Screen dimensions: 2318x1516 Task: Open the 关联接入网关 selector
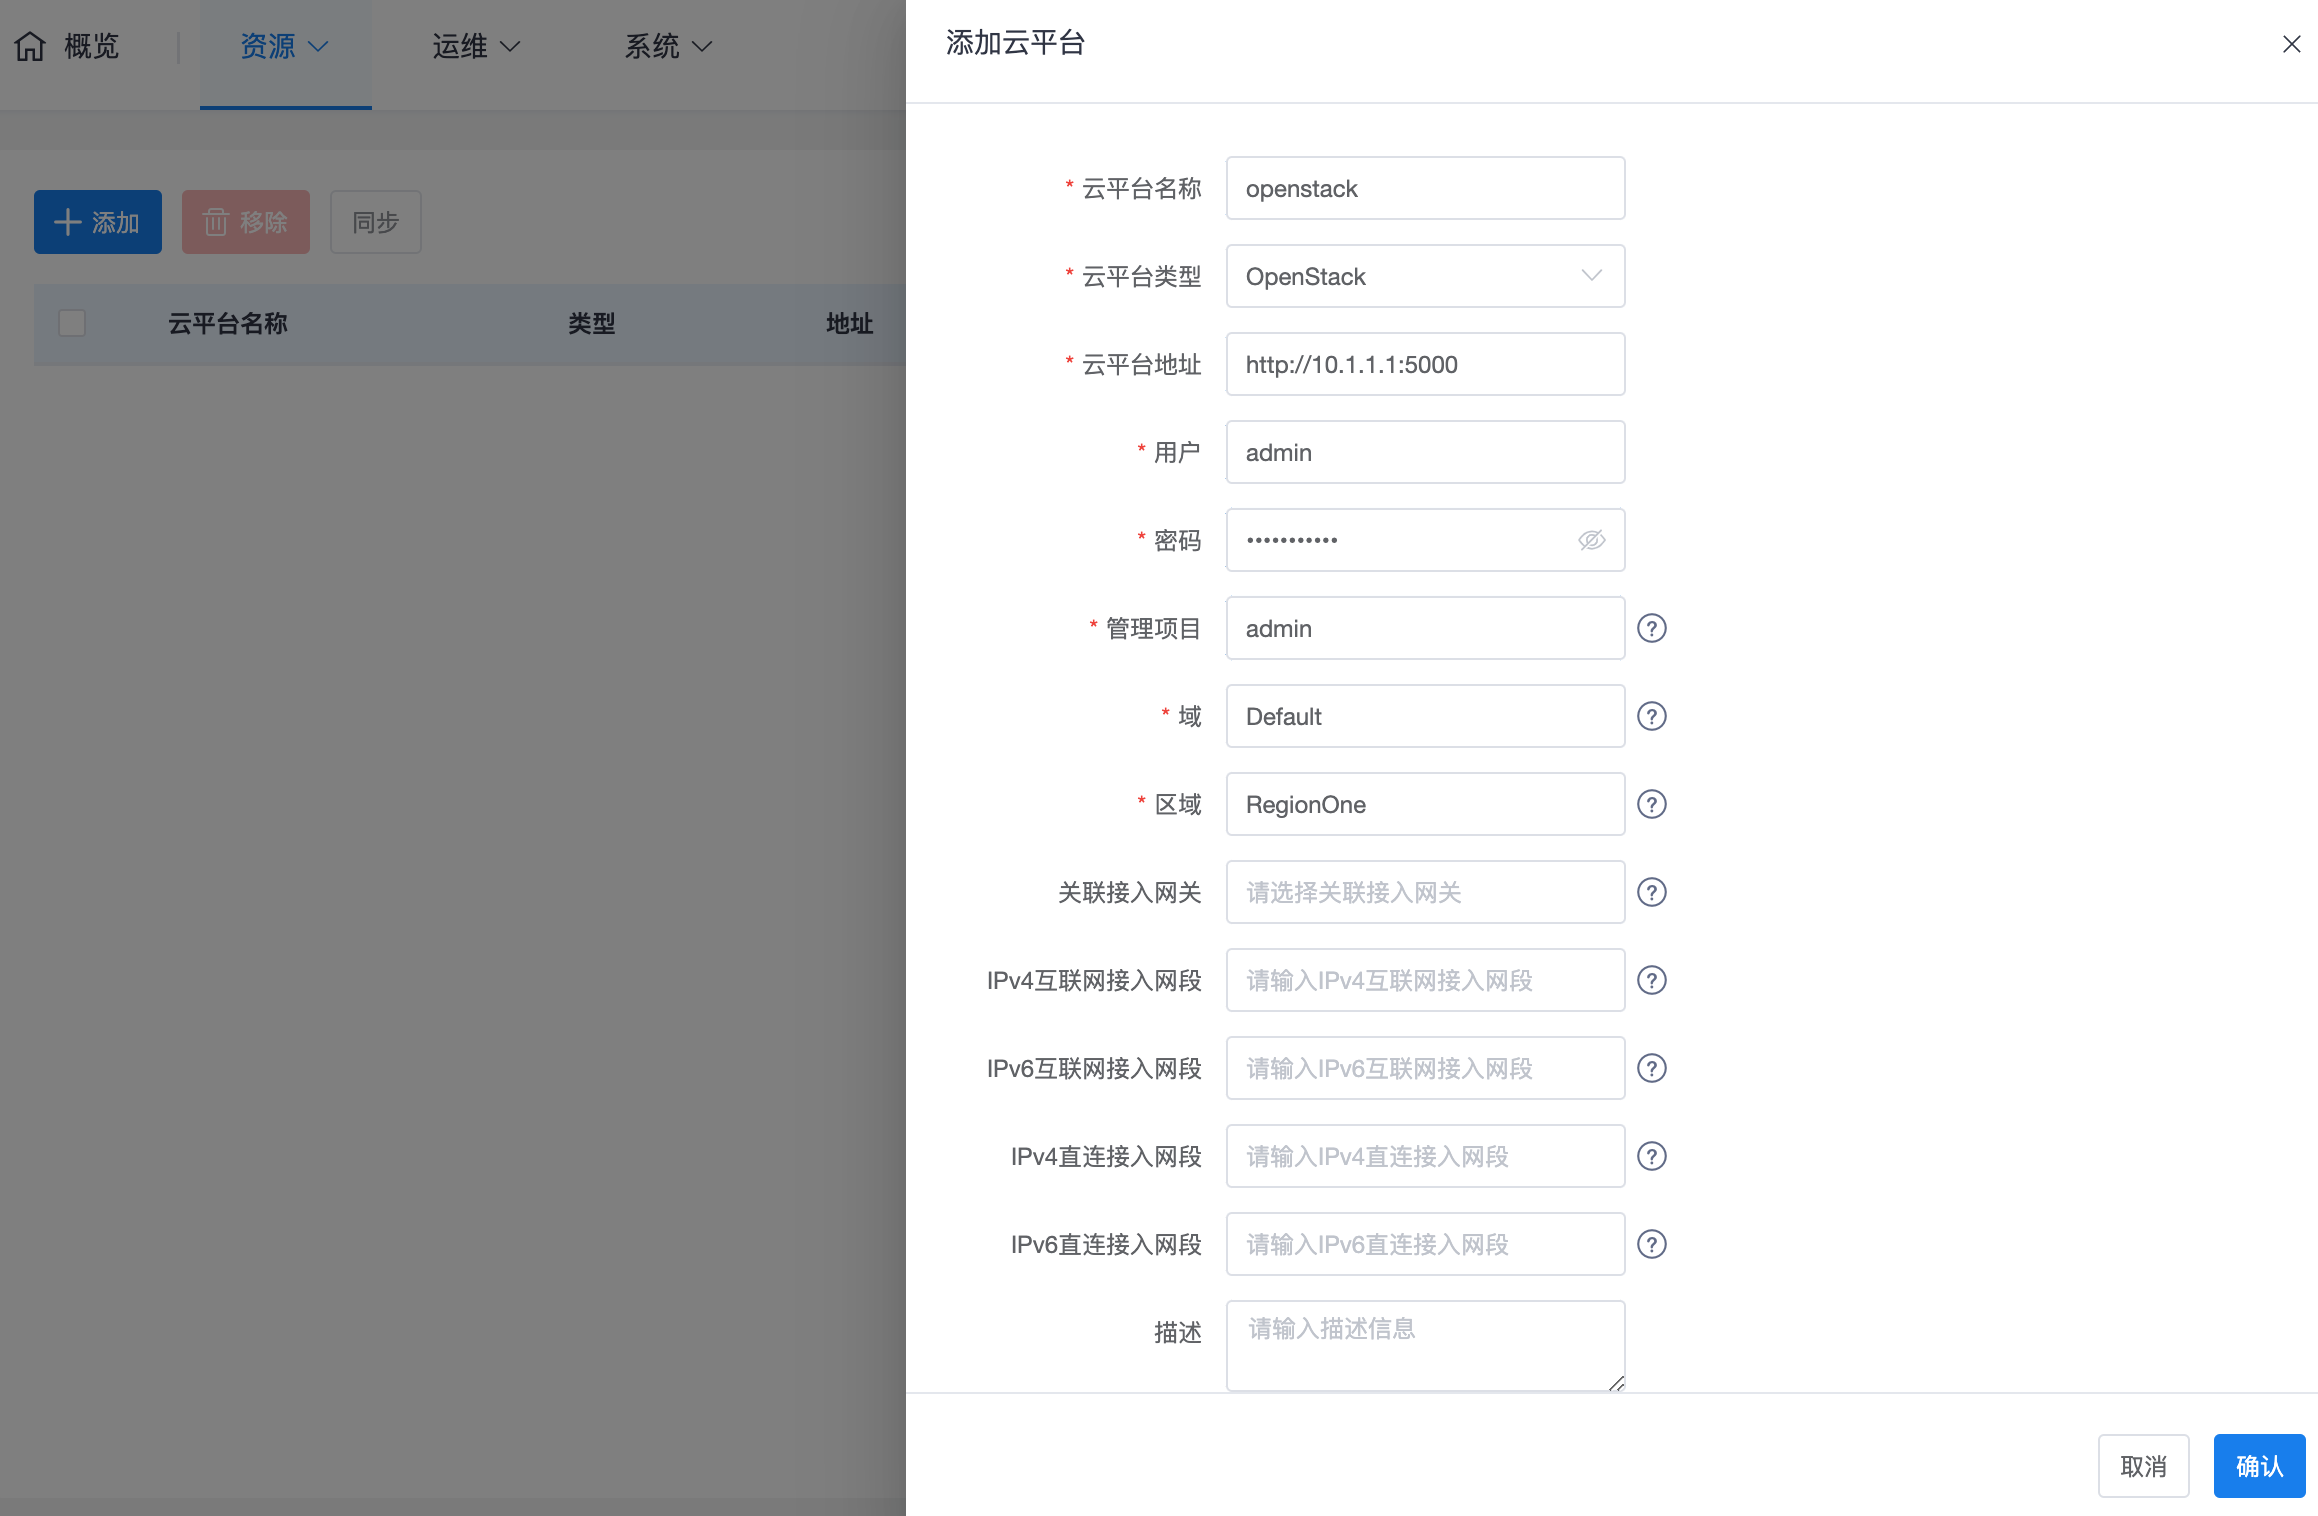click(1425, 892)
